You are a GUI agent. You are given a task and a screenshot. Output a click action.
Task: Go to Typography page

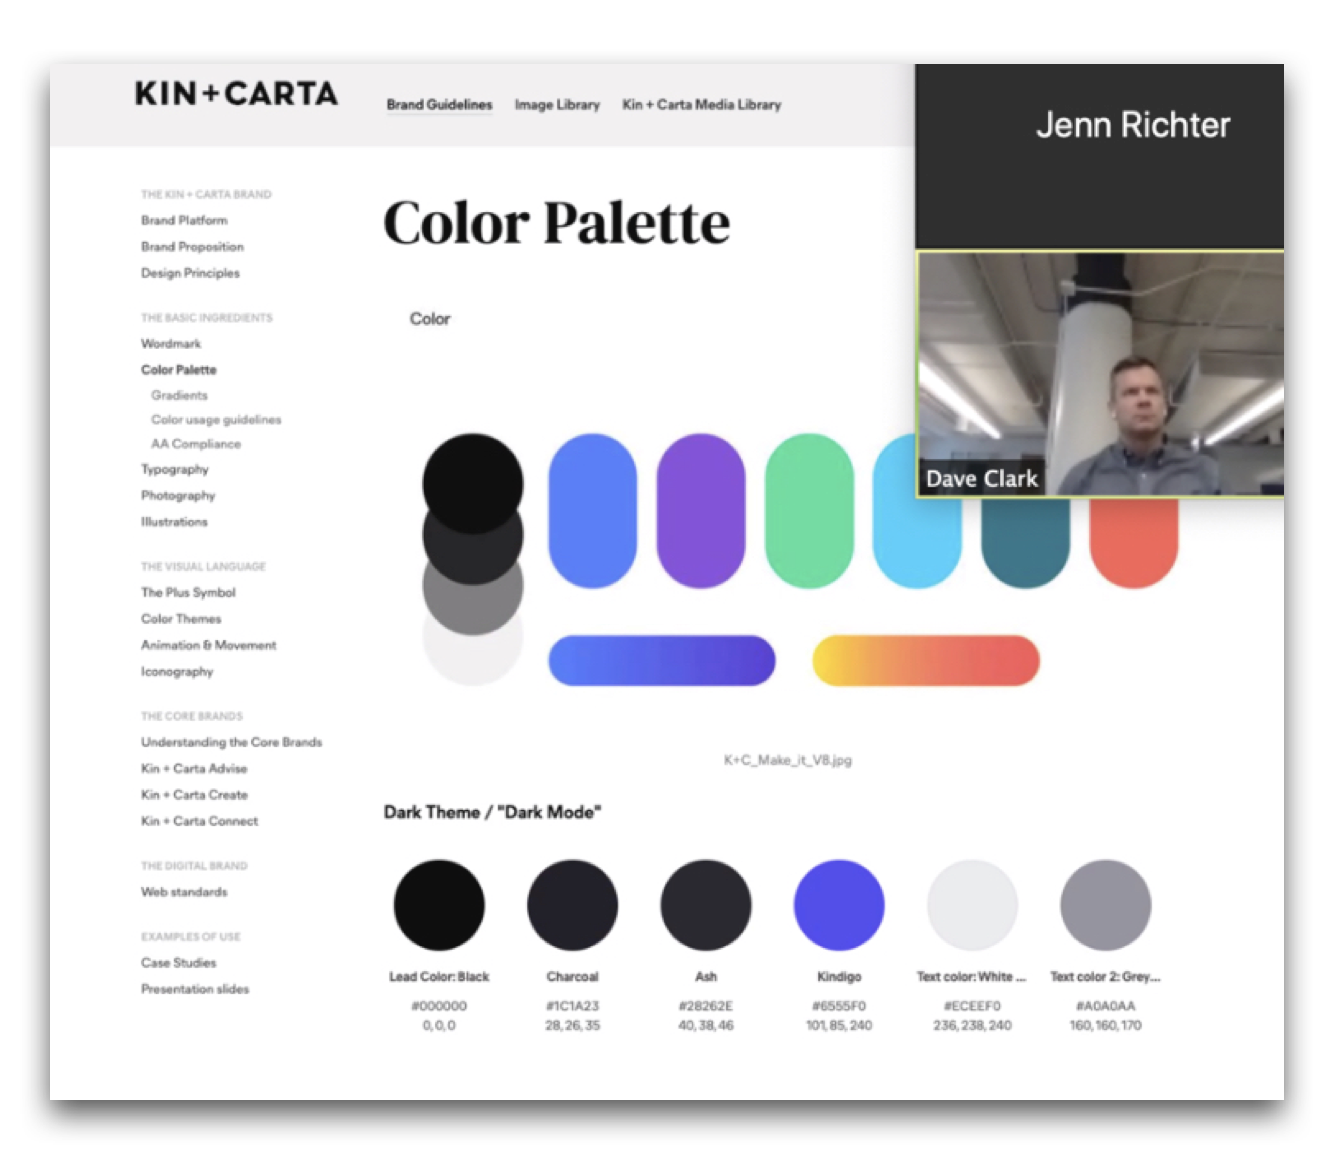click(175, 470)
